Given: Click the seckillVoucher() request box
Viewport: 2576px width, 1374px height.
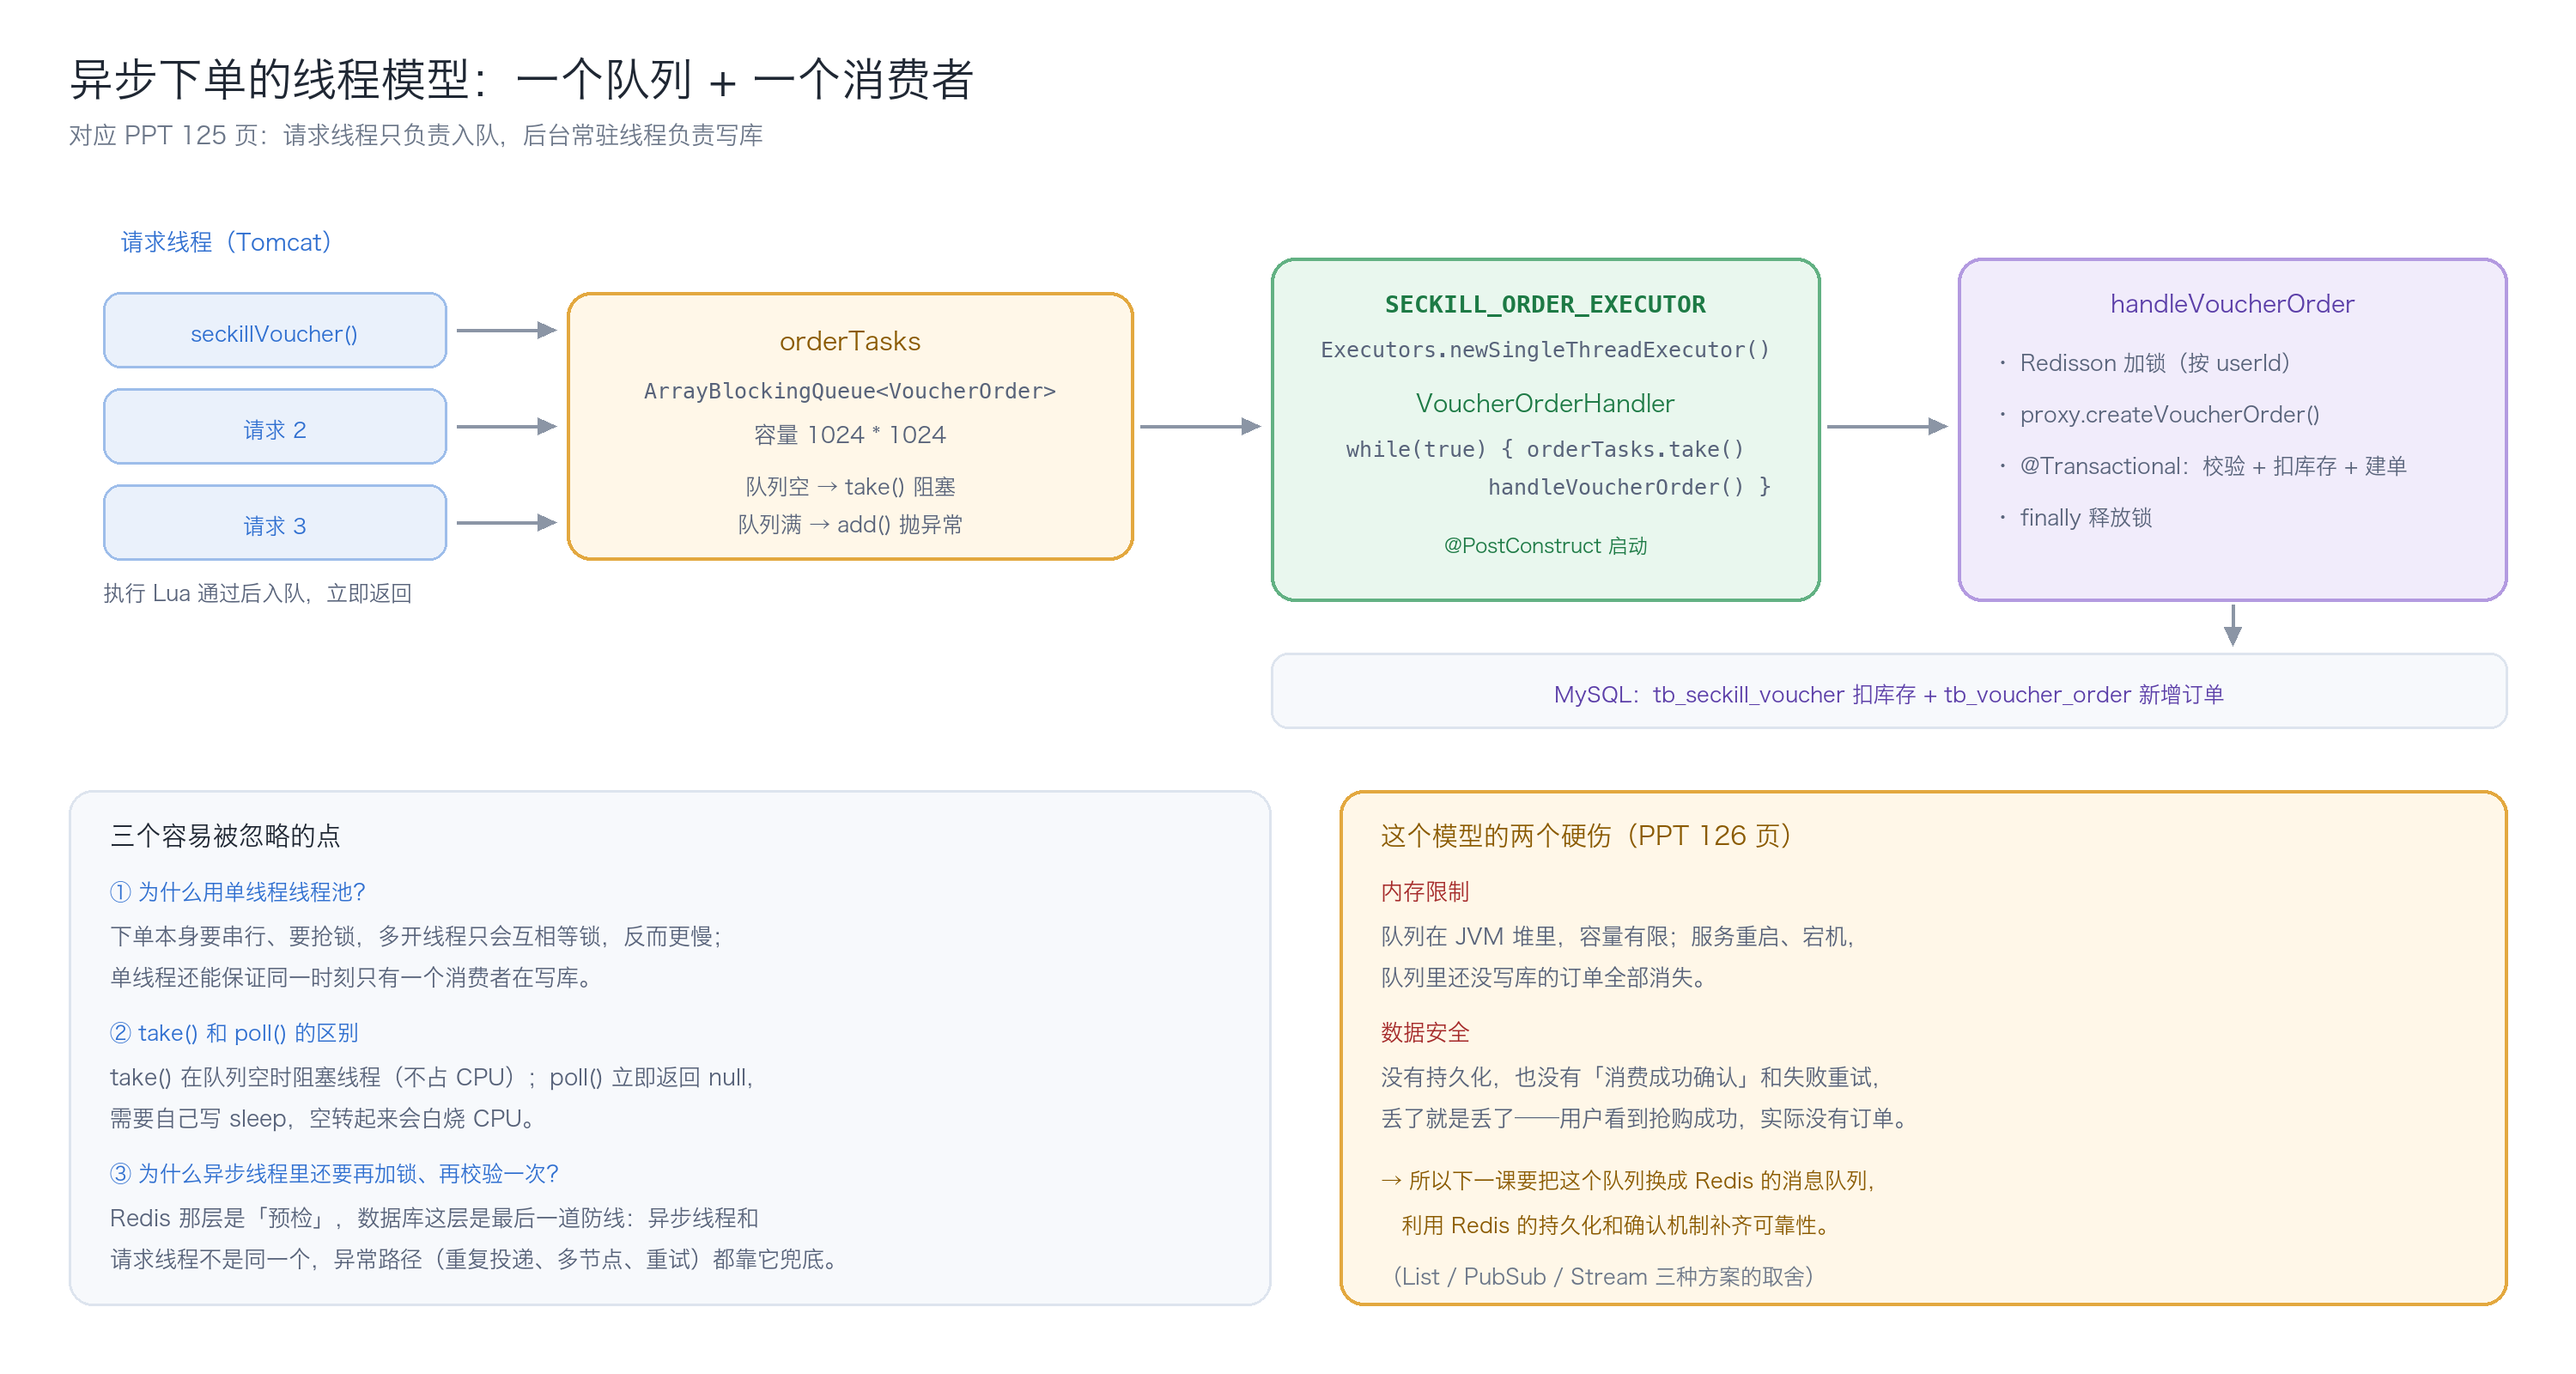Looking at the screenshot, I should [x=275, y=331].
